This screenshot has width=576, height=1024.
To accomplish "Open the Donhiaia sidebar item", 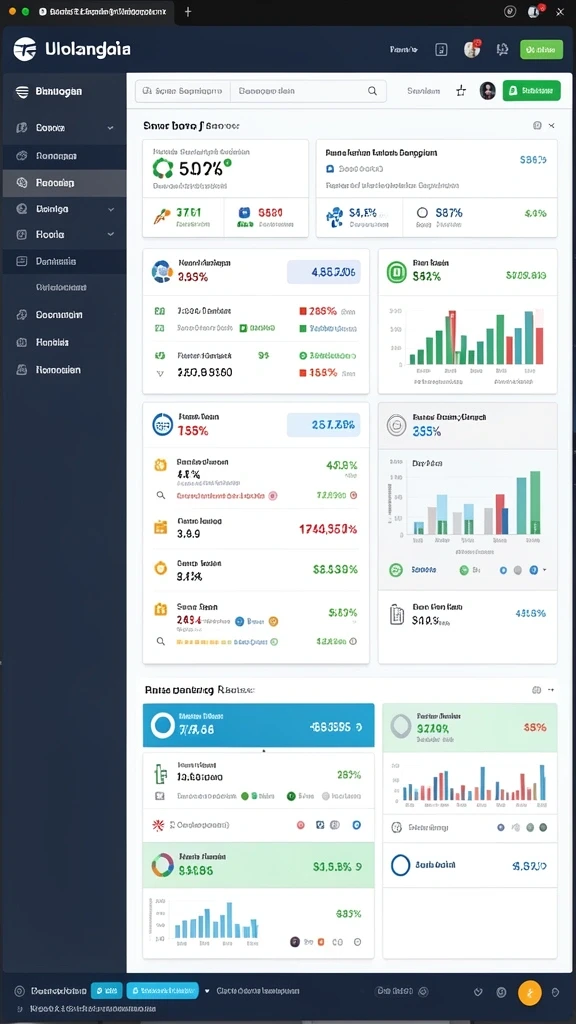I will (63, 261).
